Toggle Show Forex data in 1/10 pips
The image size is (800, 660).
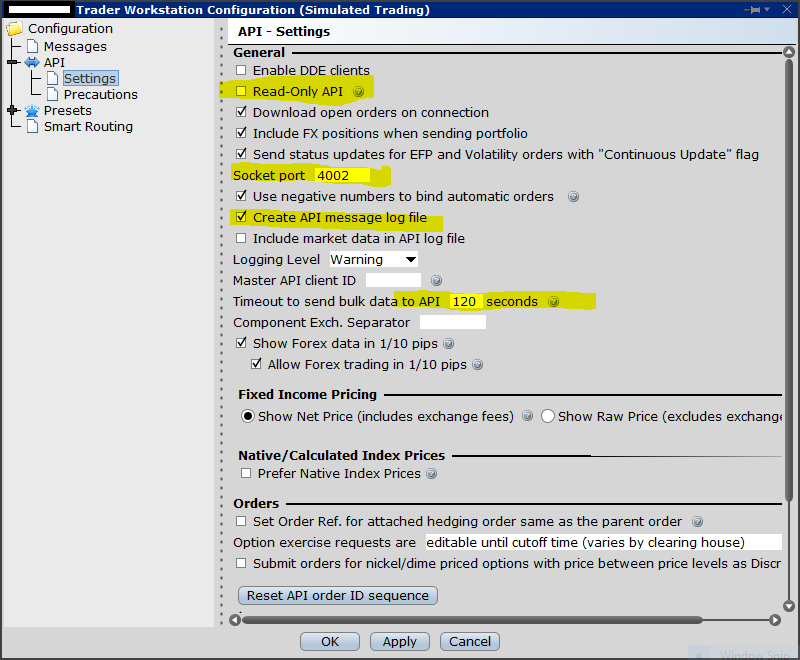(241, 343)
